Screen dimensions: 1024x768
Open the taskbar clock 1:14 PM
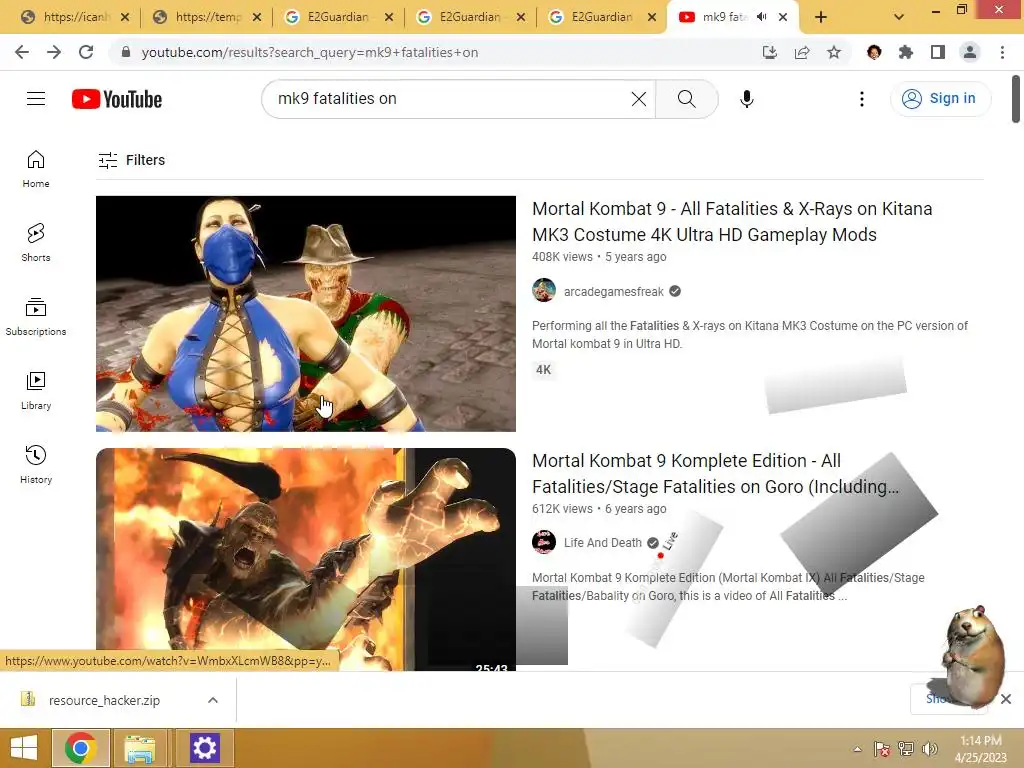click(x=980, y=748)
